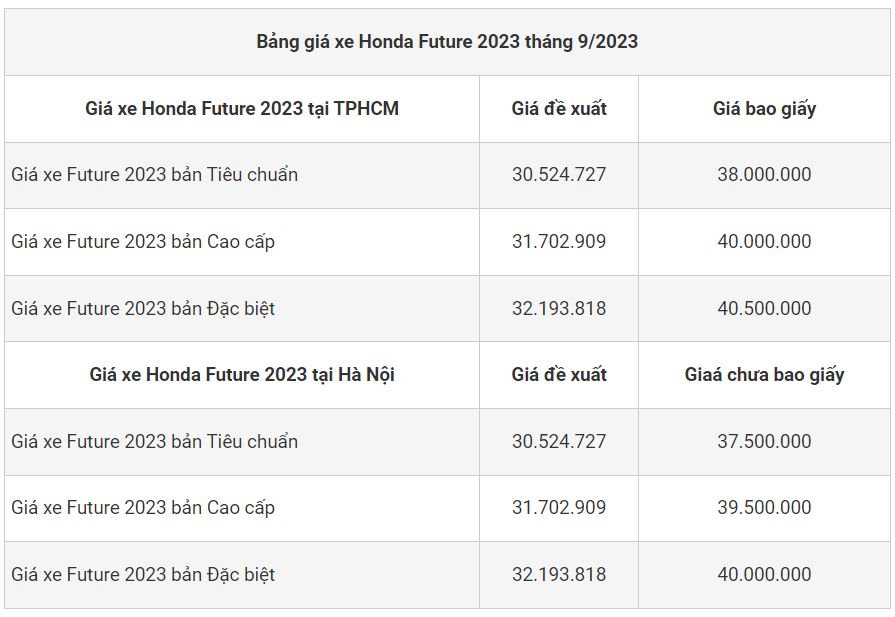895x617 pixels.
Task: Select Hà Nội row bản Cao cấp label
Action: point(143,508)
